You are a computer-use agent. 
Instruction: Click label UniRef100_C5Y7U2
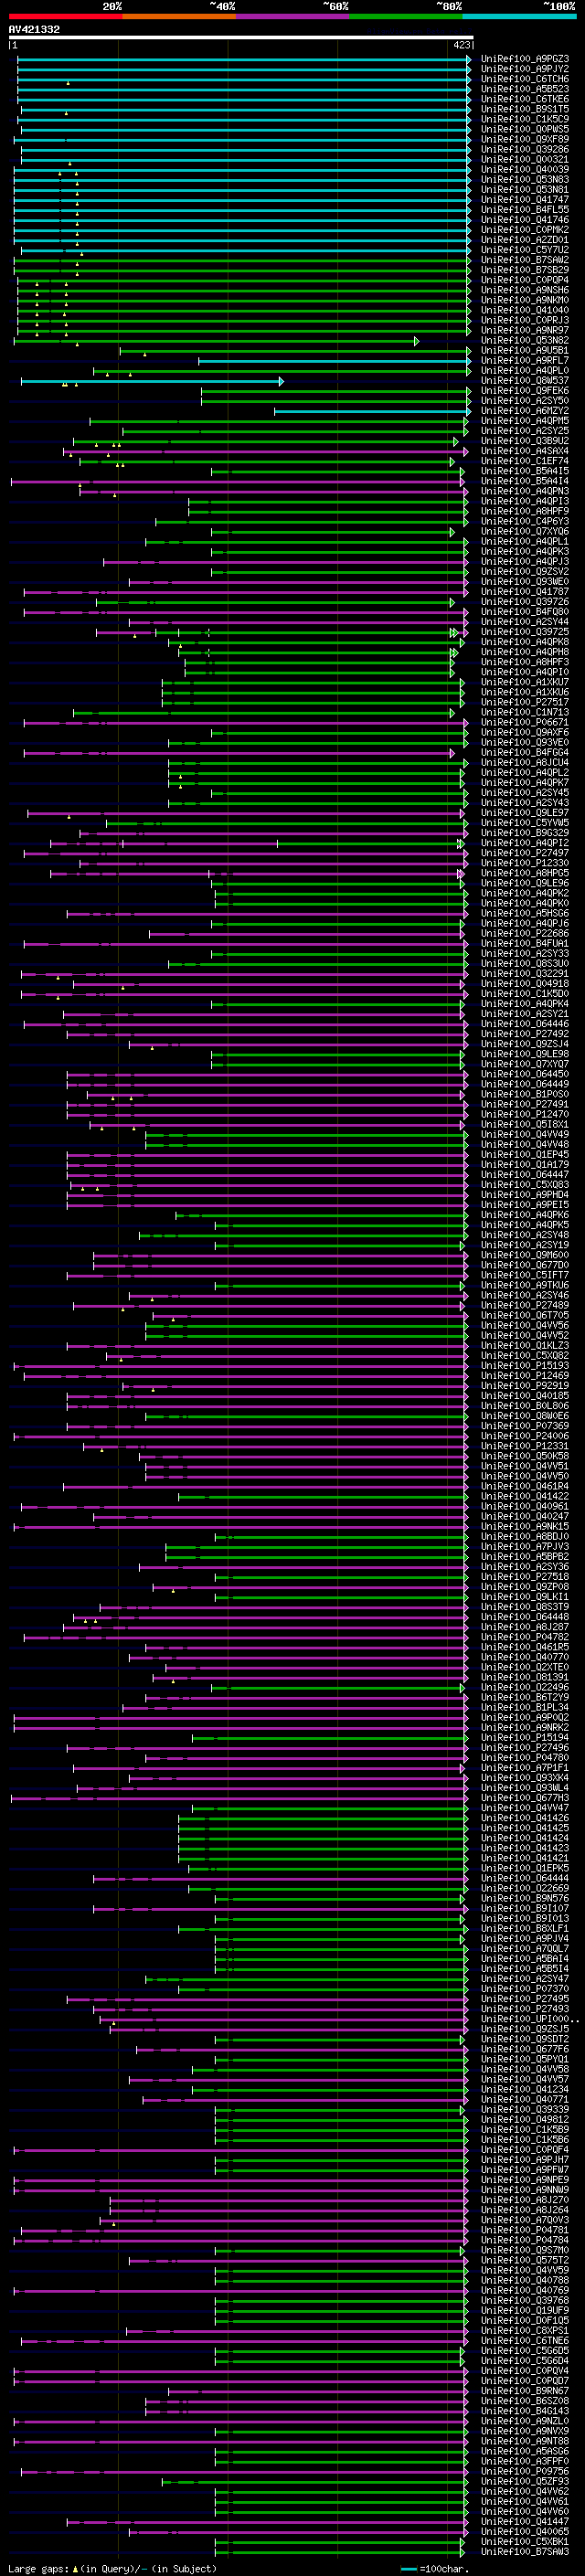pos(525,250)
